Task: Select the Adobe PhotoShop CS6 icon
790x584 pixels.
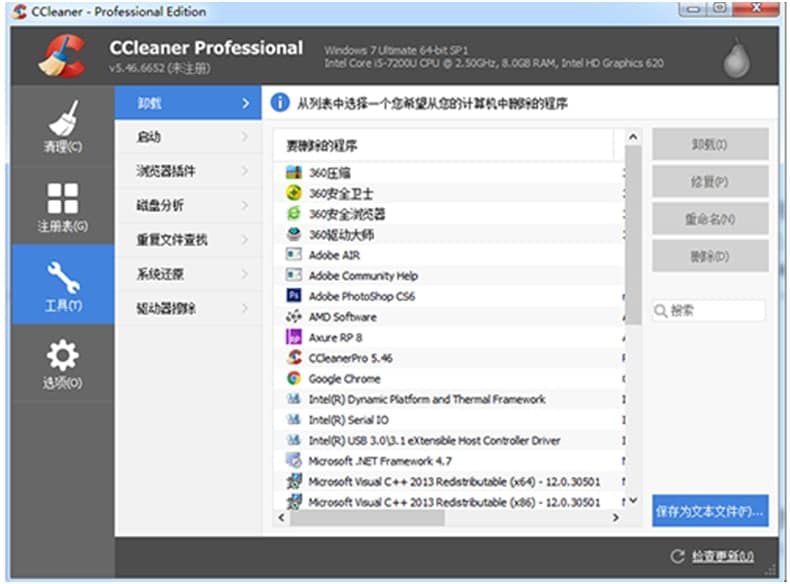Action: click(294, 296)
